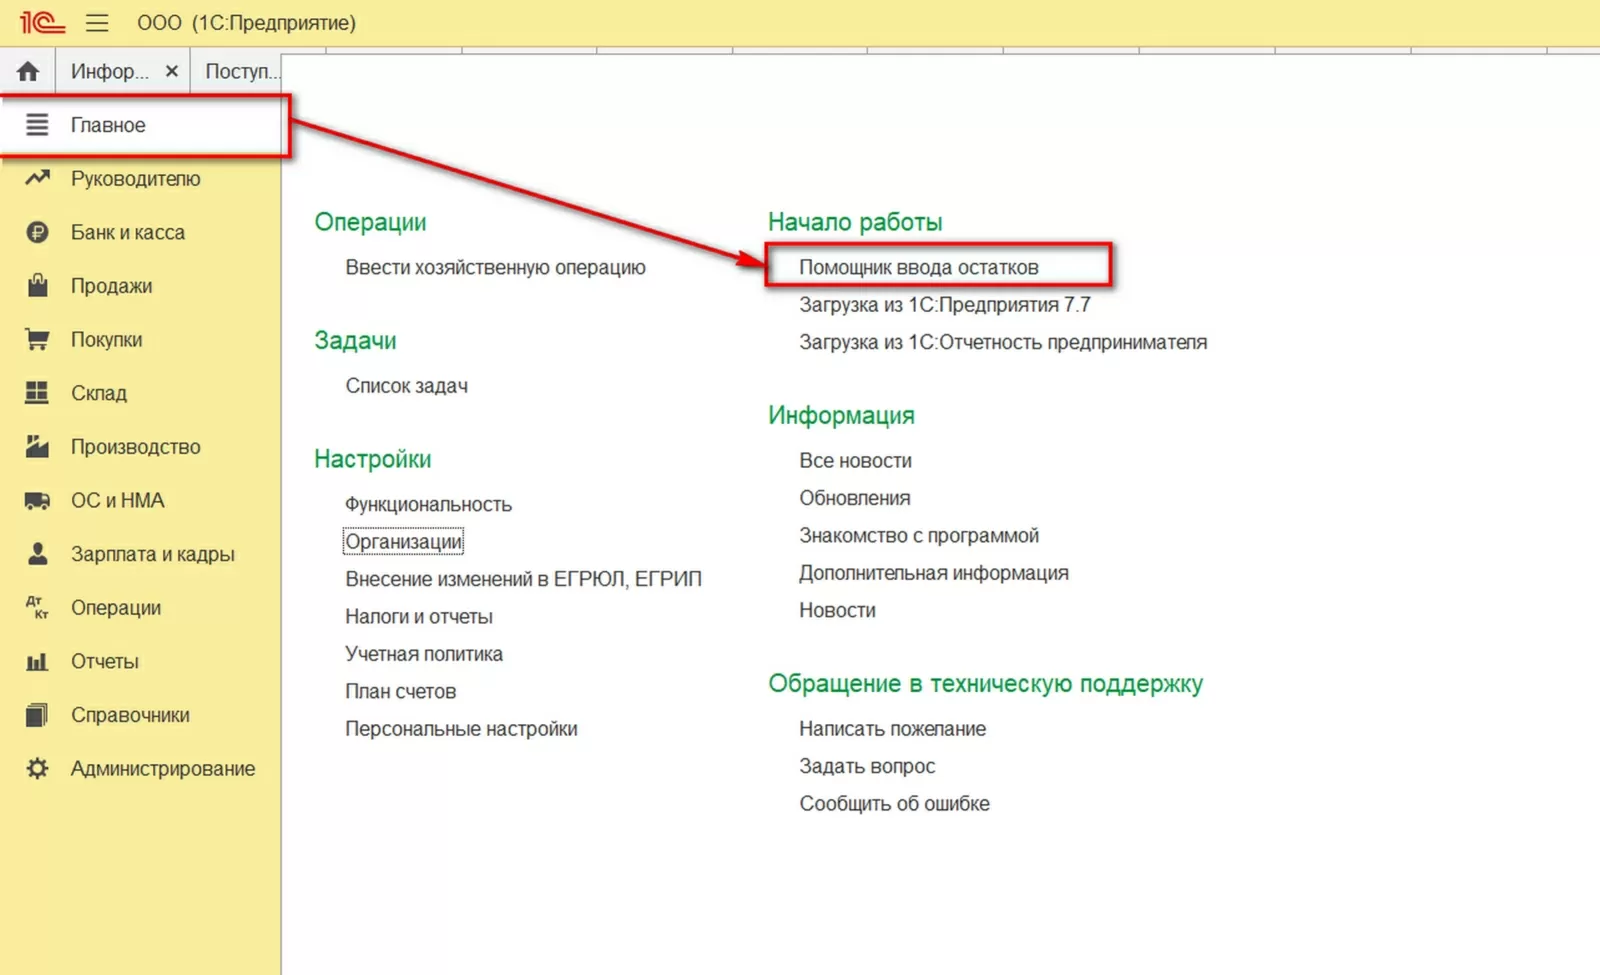Click the Операции Дт/Кт icon
This screenshot has width=1600, height=975.
[37, 607]
